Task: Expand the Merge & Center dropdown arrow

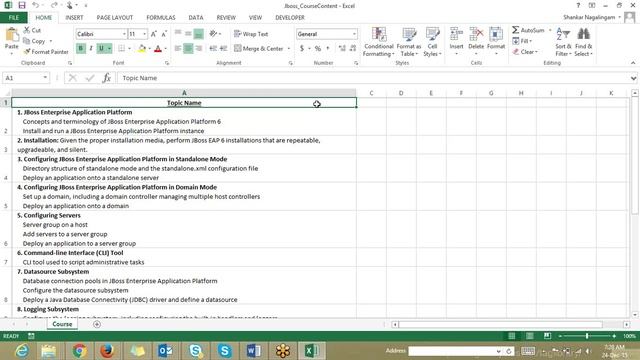Action: (x=289, y=49)
